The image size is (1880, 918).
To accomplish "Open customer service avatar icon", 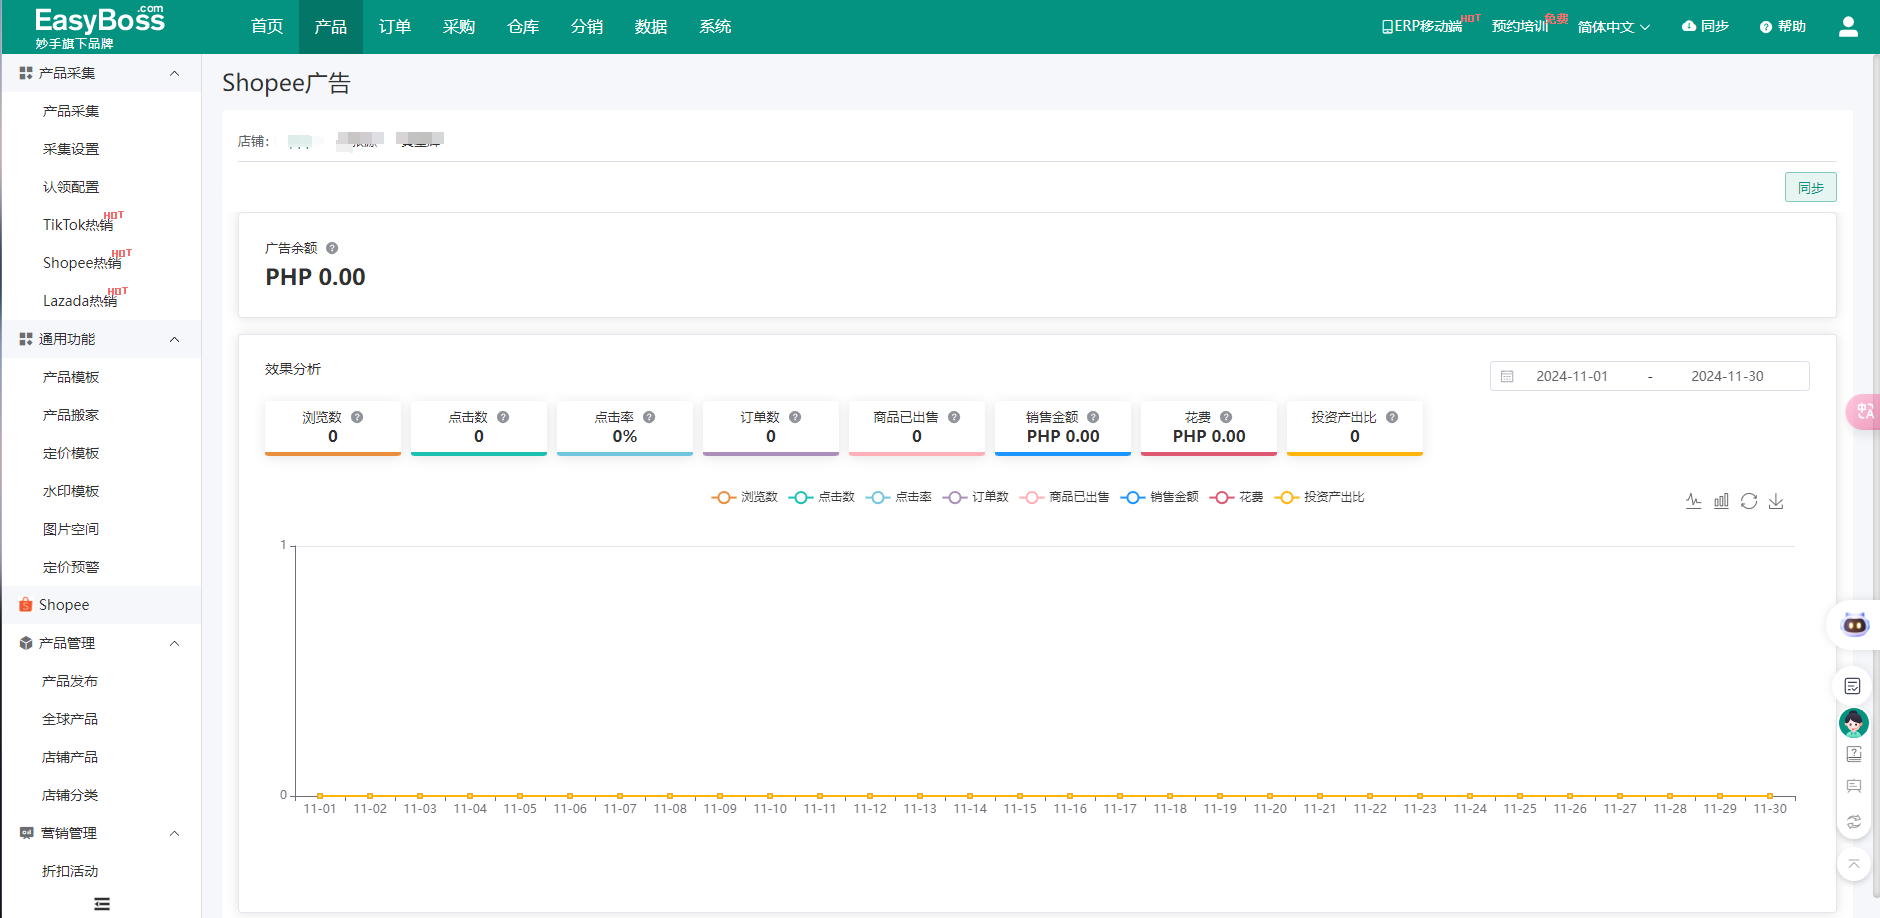I will tap(1854, 722).
